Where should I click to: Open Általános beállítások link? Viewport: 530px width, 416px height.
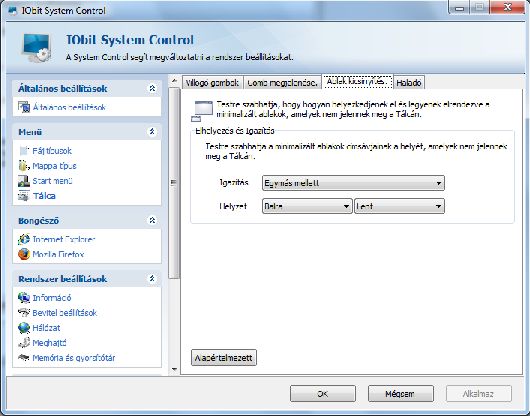click(x=69, y=107)
